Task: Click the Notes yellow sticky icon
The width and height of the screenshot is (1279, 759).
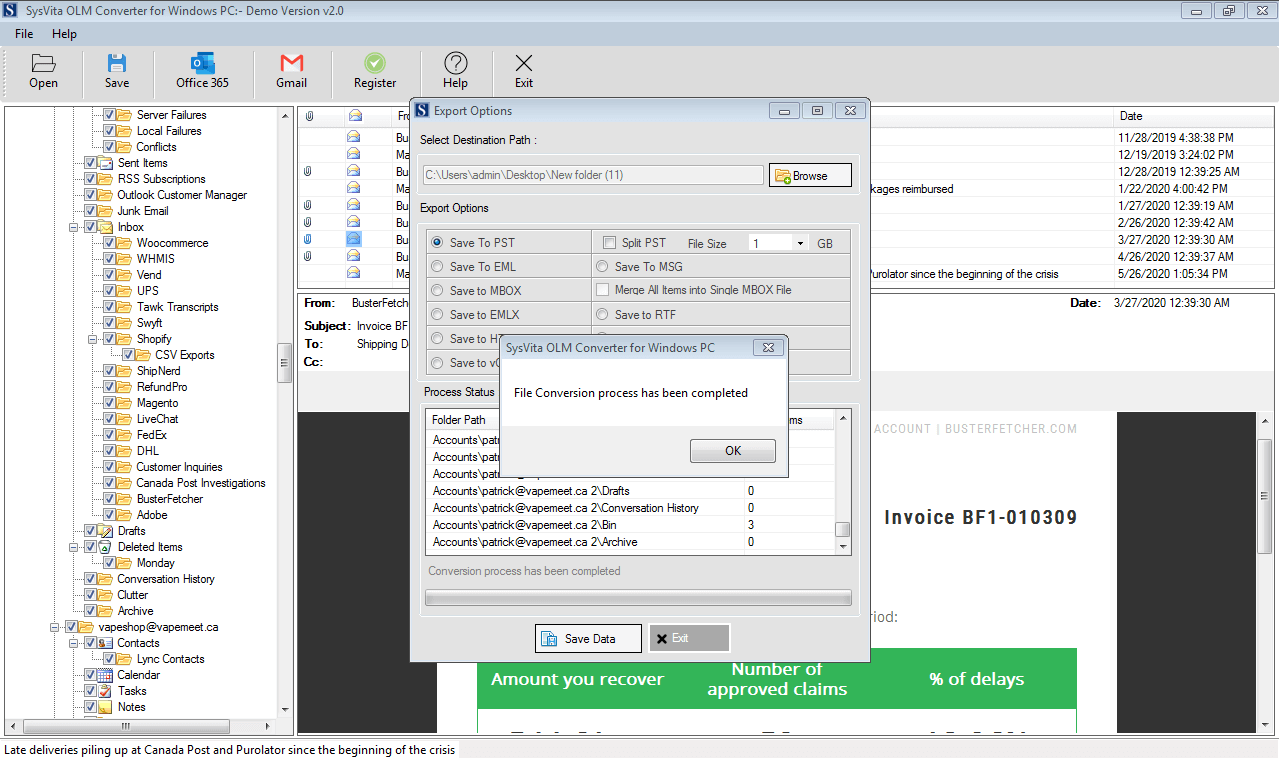Action: click(x=106, y=707)
